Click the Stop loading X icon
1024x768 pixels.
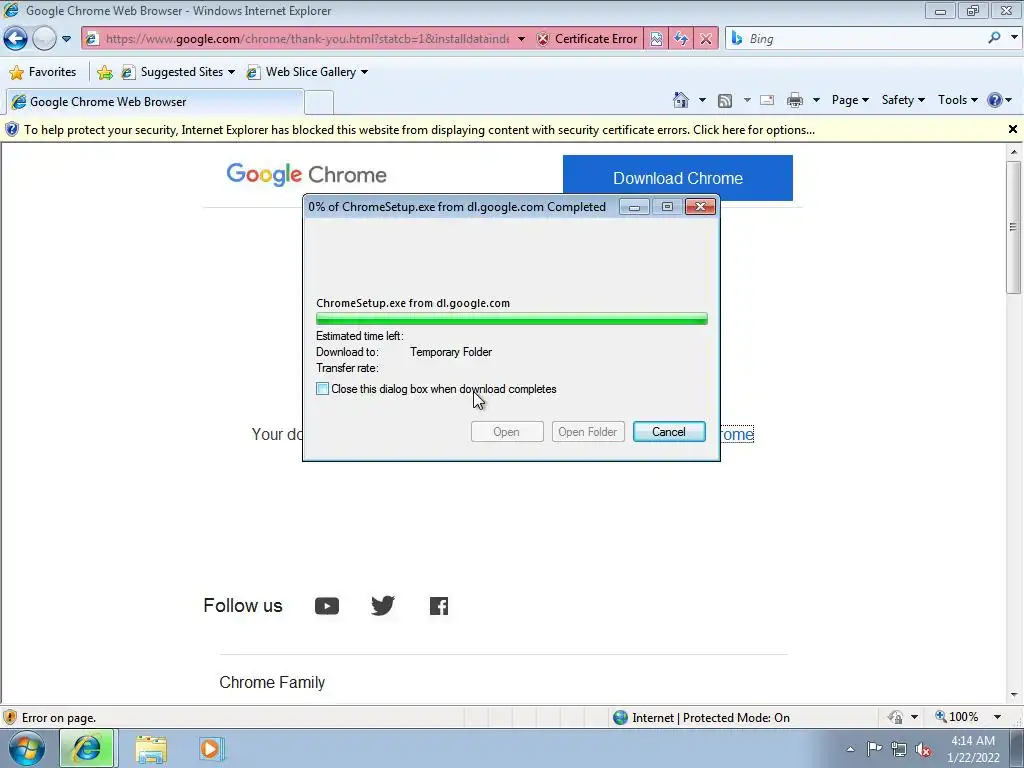(x=705, y=39)
